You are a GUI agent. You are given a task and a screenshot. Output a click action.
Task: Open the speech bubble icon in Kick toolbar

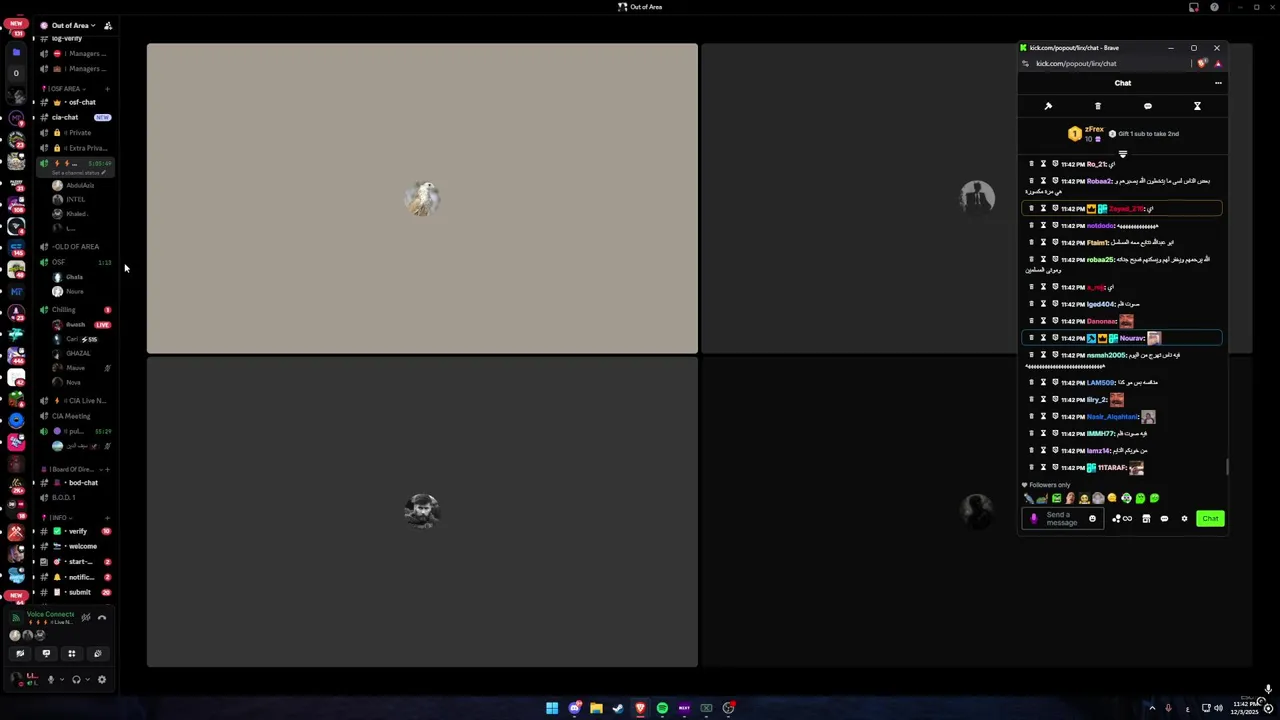[x=1148, y=106]
